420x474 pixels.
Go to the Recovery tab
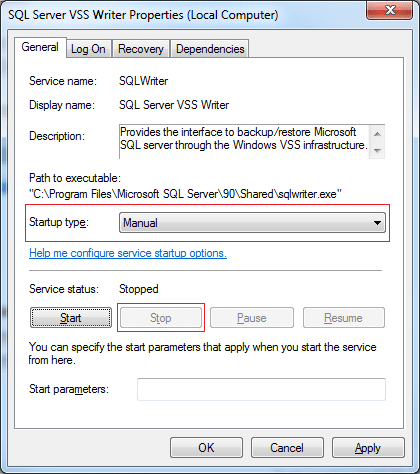coord(141,49)
